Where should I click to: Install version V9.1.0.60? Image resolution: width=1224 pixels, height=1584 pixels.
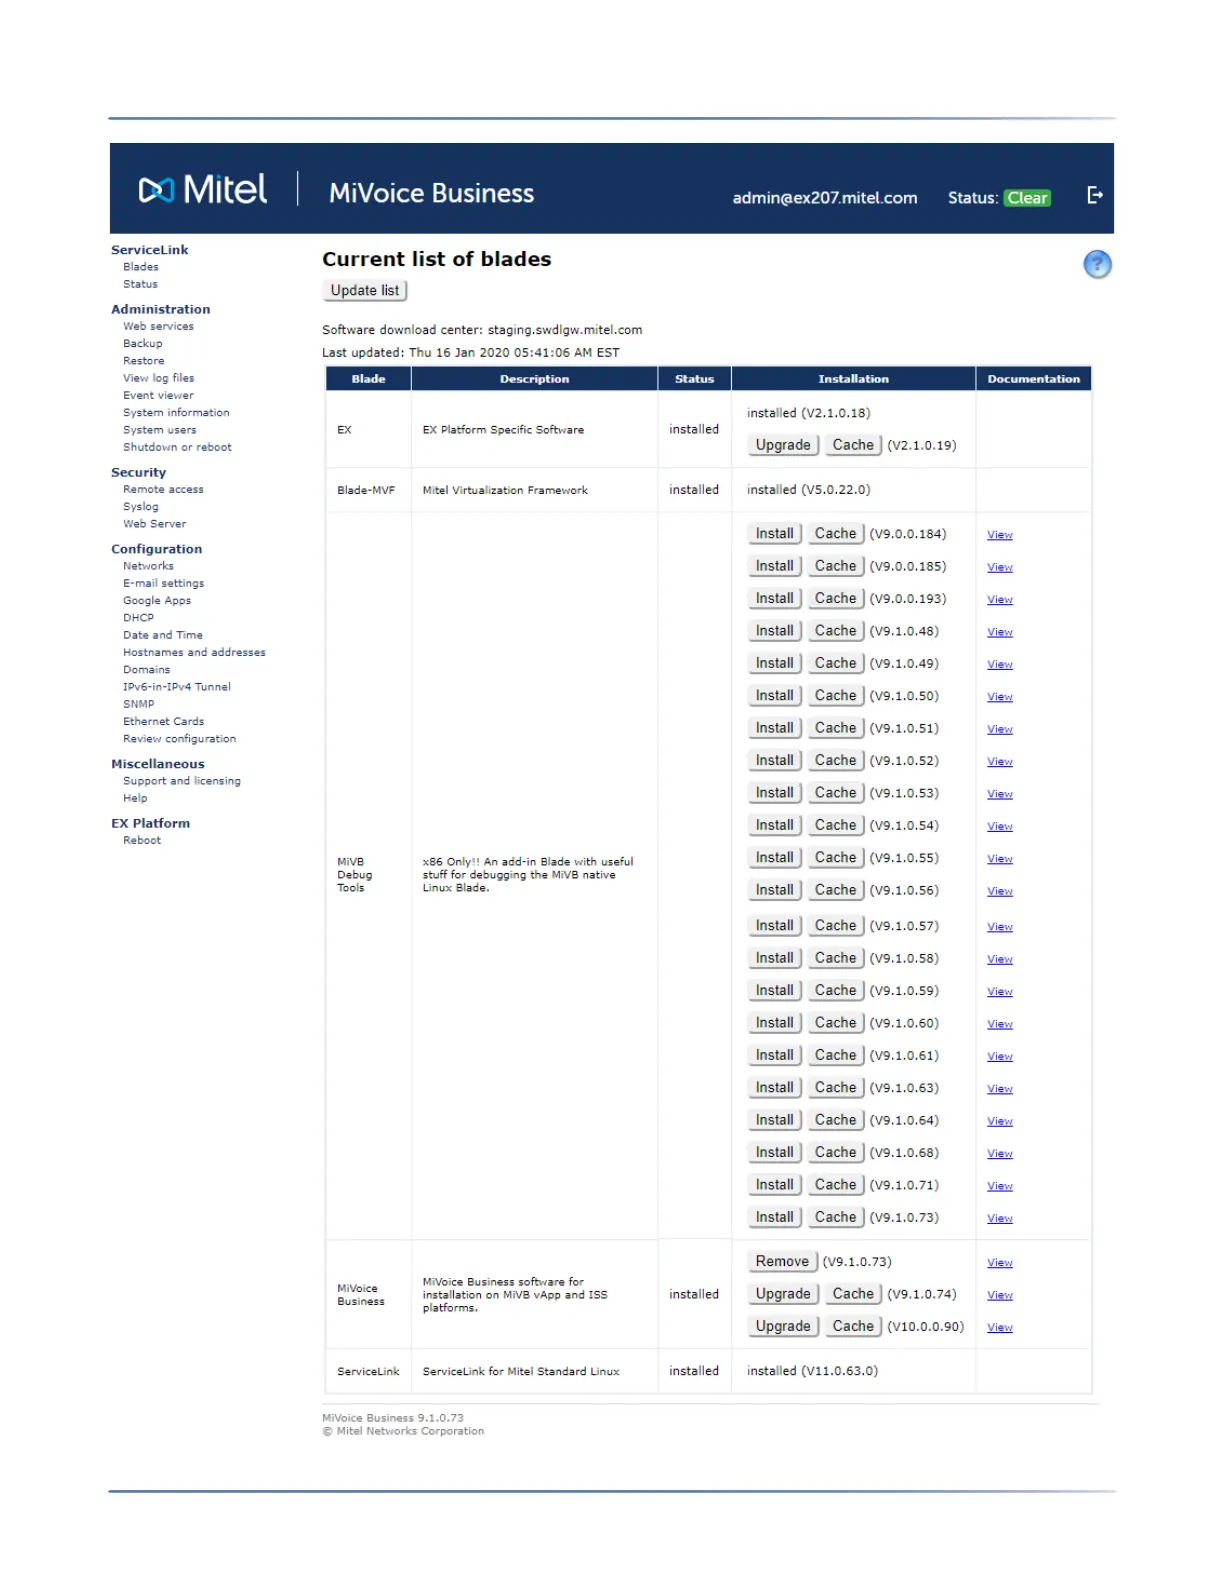pos(774,1023)
